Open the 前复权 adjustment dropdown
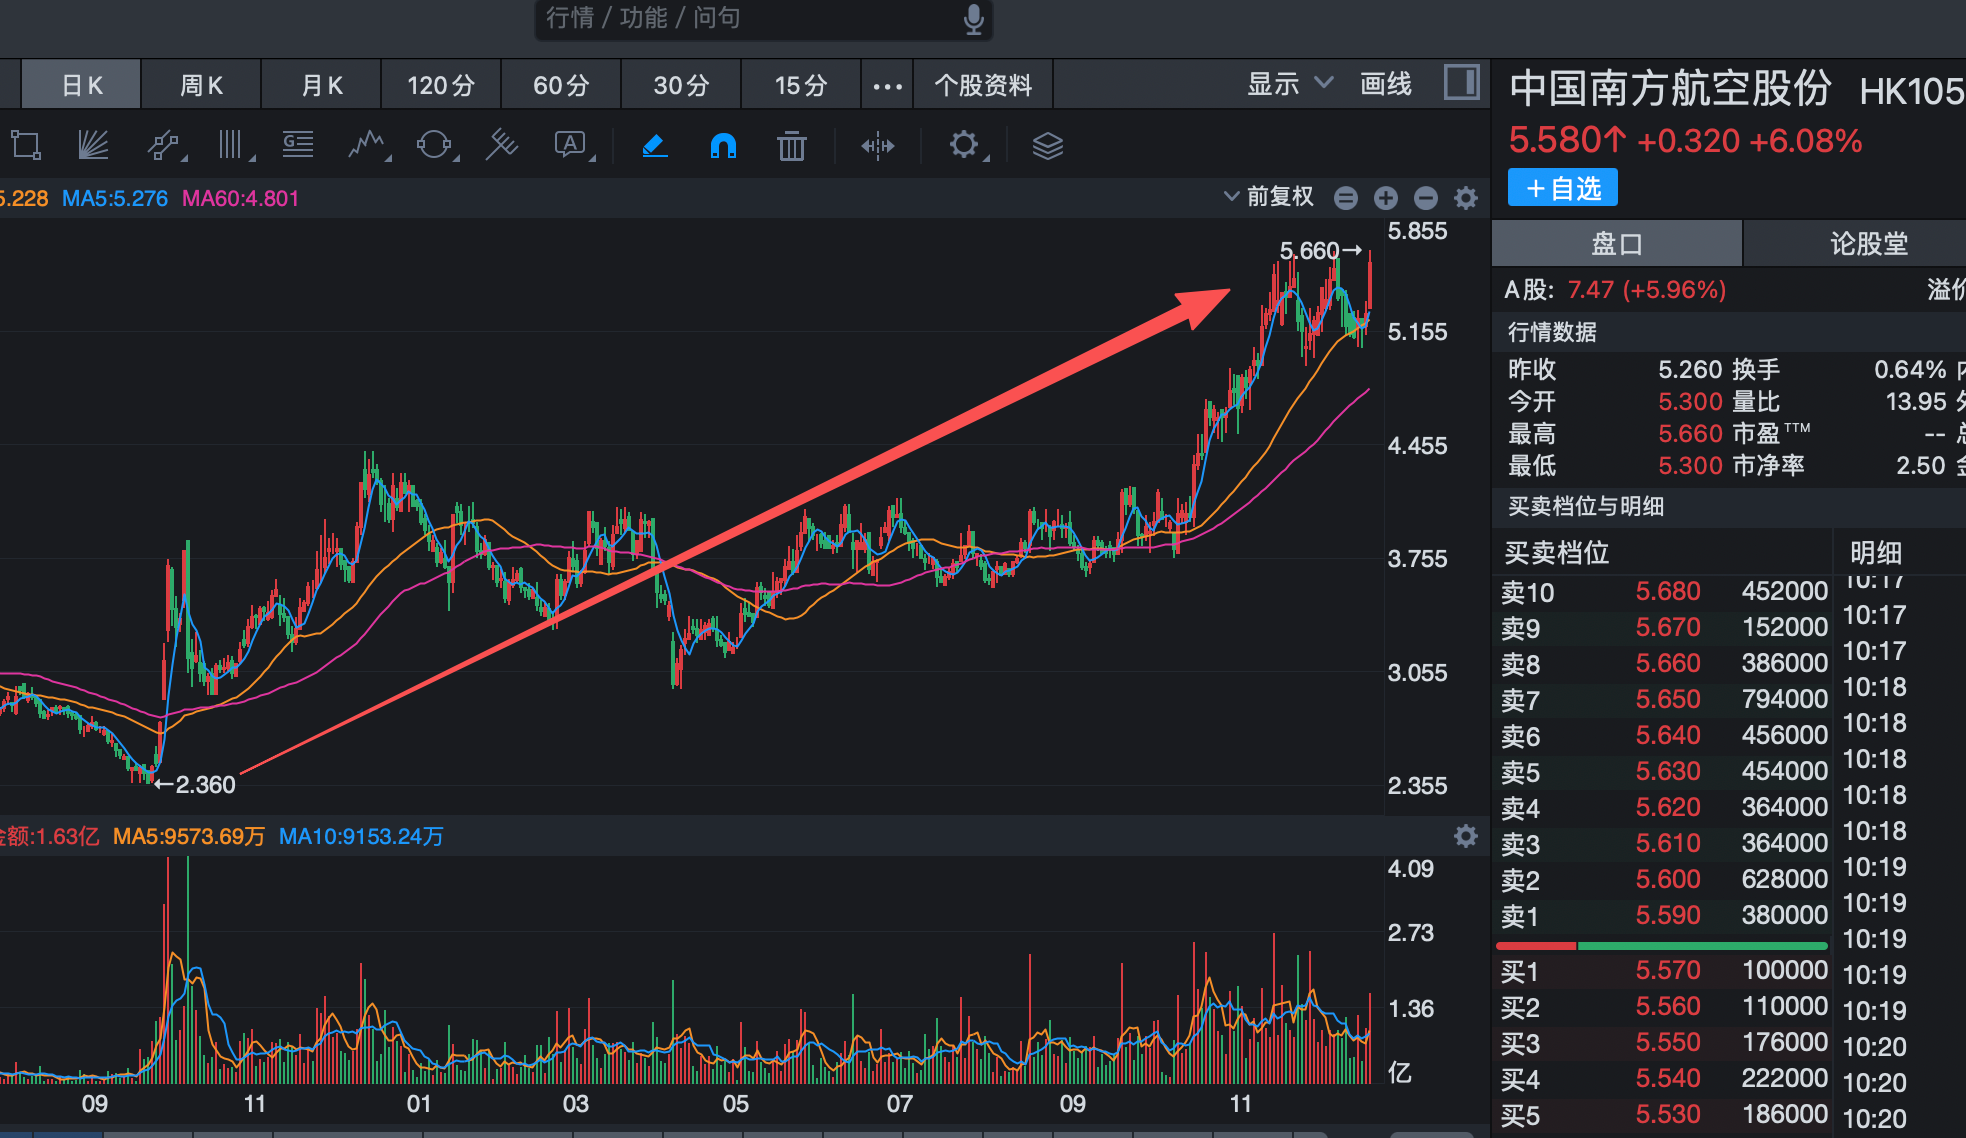This screenshot has height=1138, width=1966. pyautogui.click(x=1269, y=197)
